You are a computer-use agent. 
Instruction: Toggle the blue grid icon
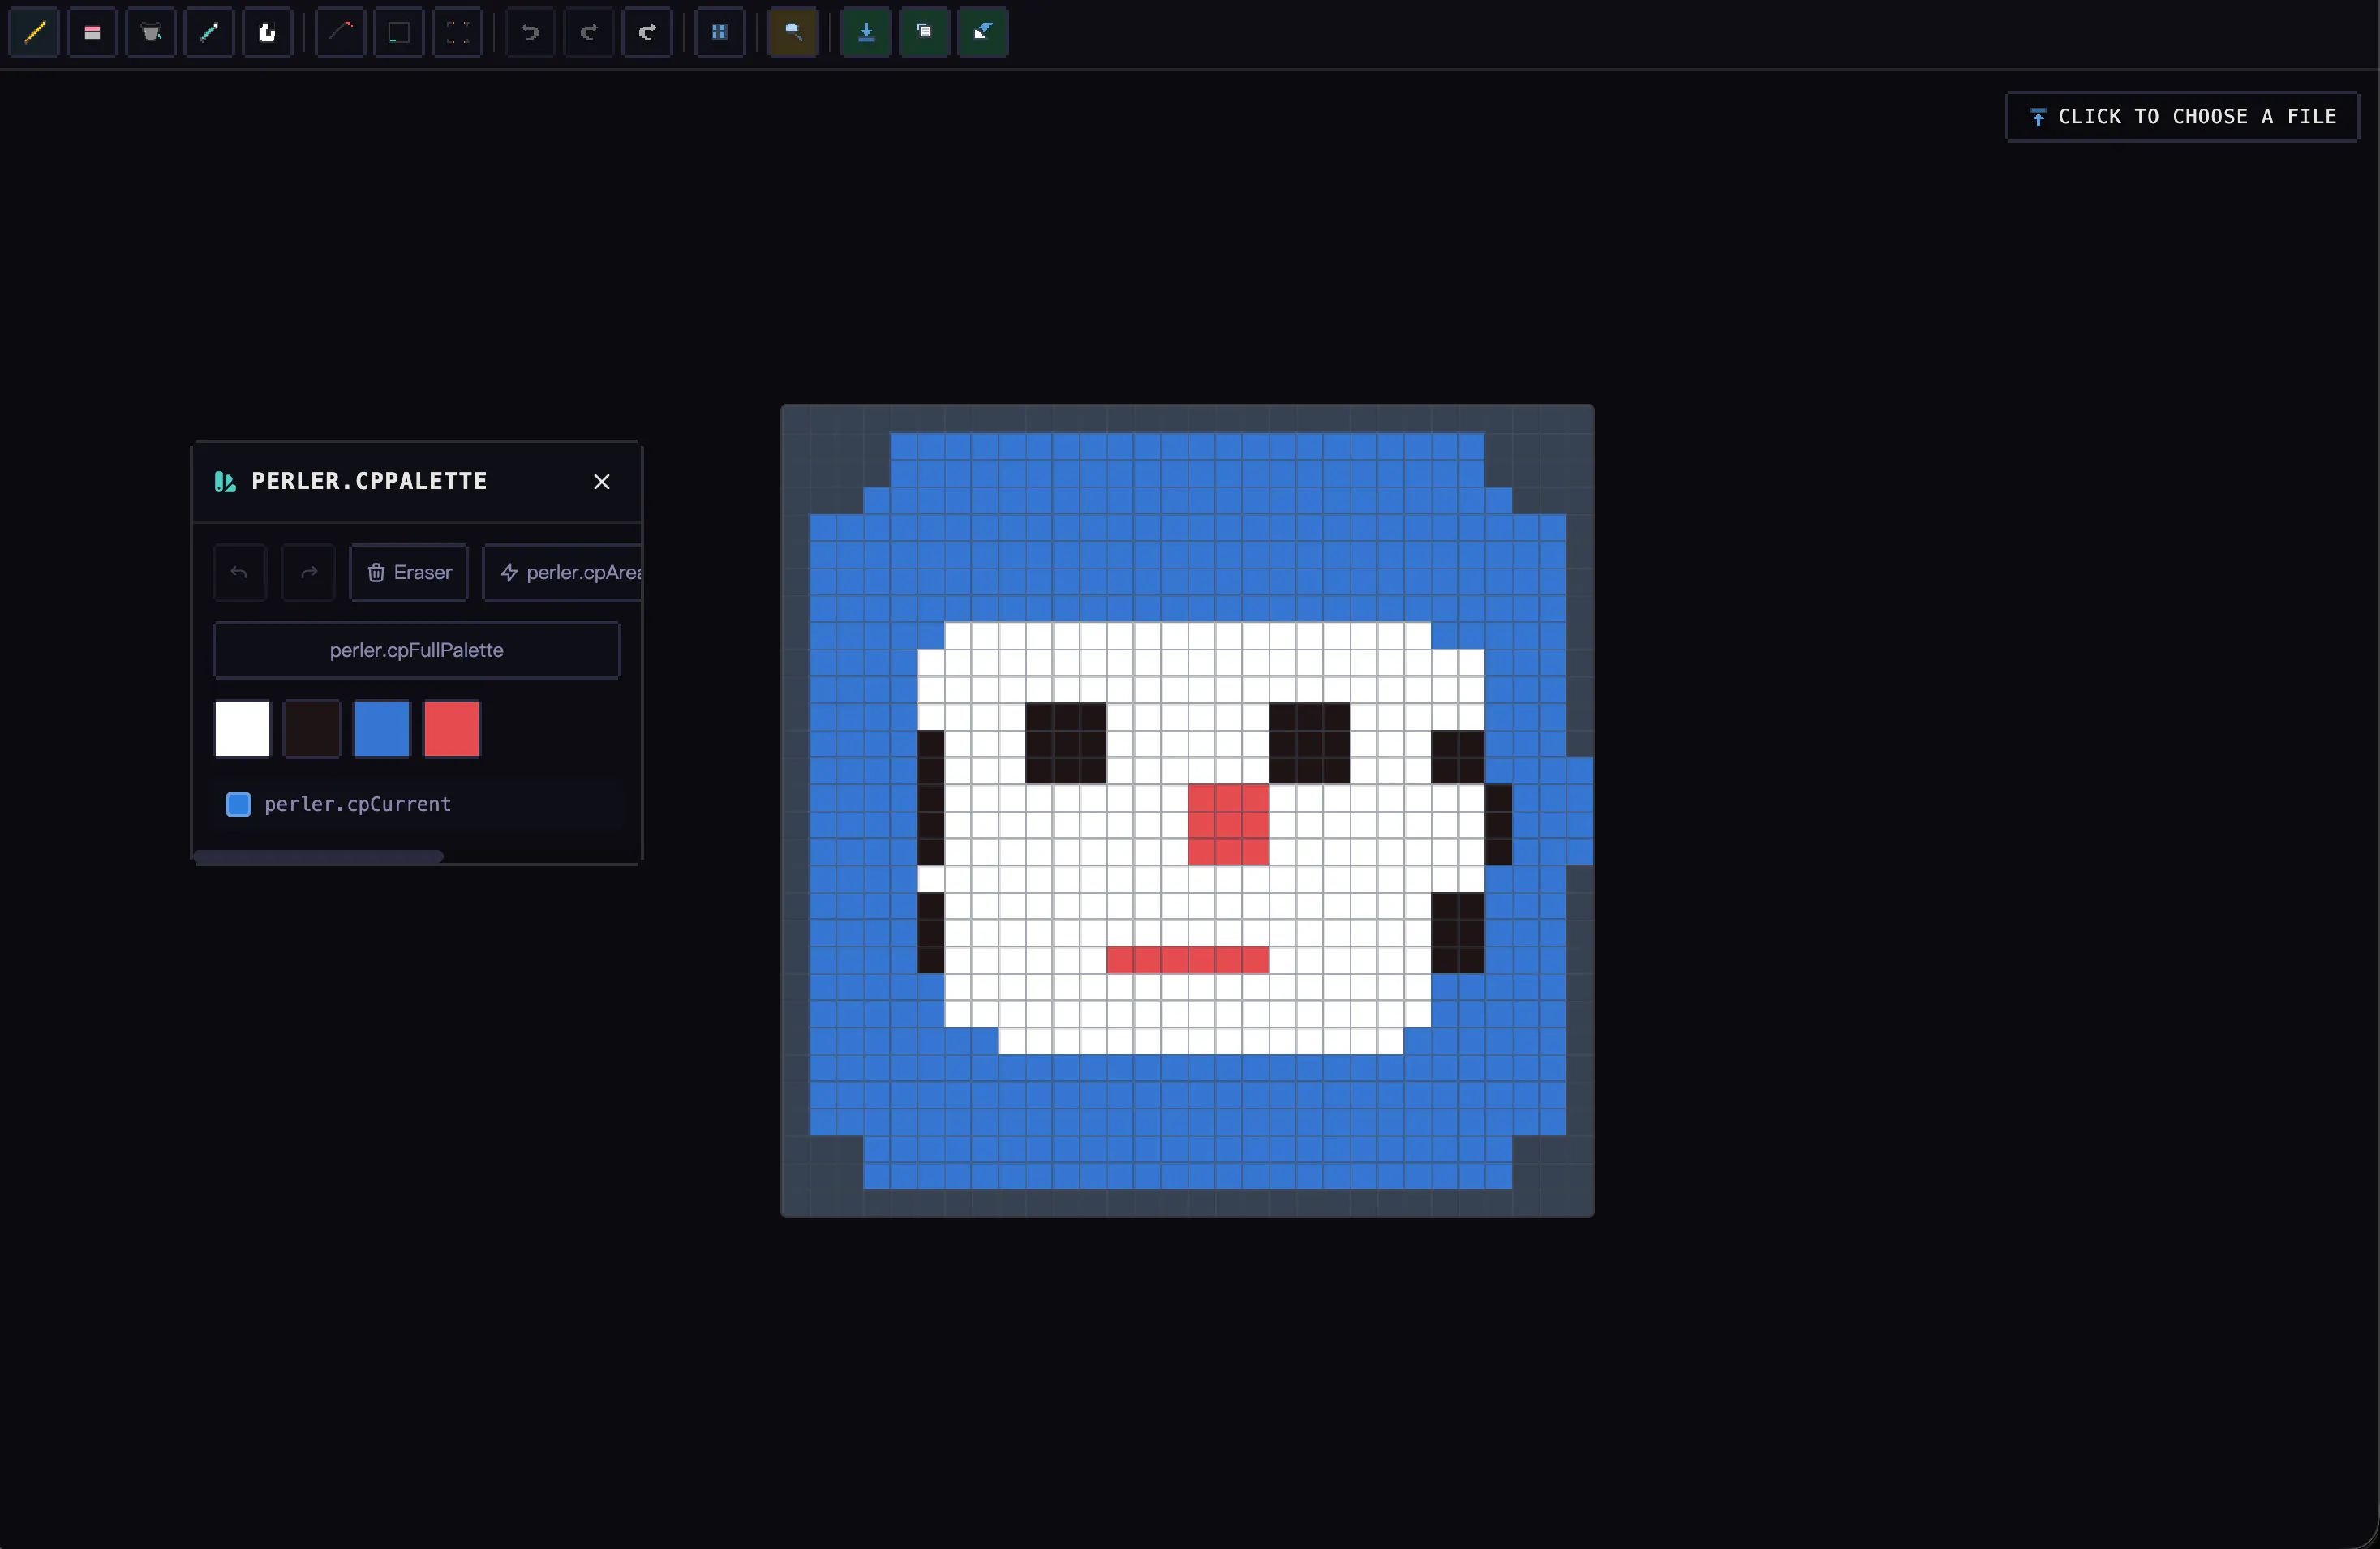pyautogui.click(x=720, y=32)
